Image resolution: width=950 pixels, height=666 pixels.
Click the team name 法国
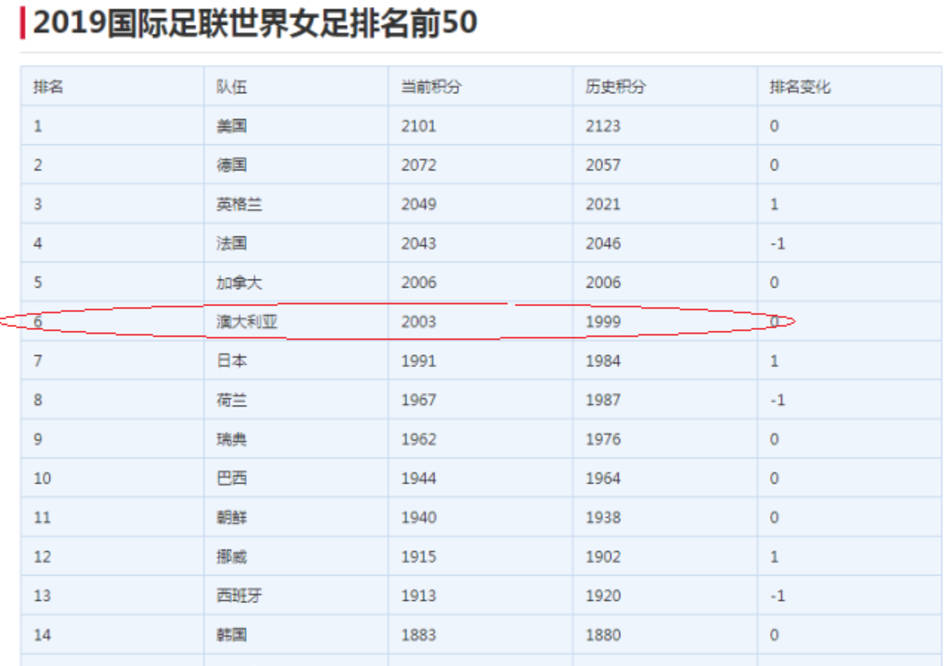[x=231, y=244]
